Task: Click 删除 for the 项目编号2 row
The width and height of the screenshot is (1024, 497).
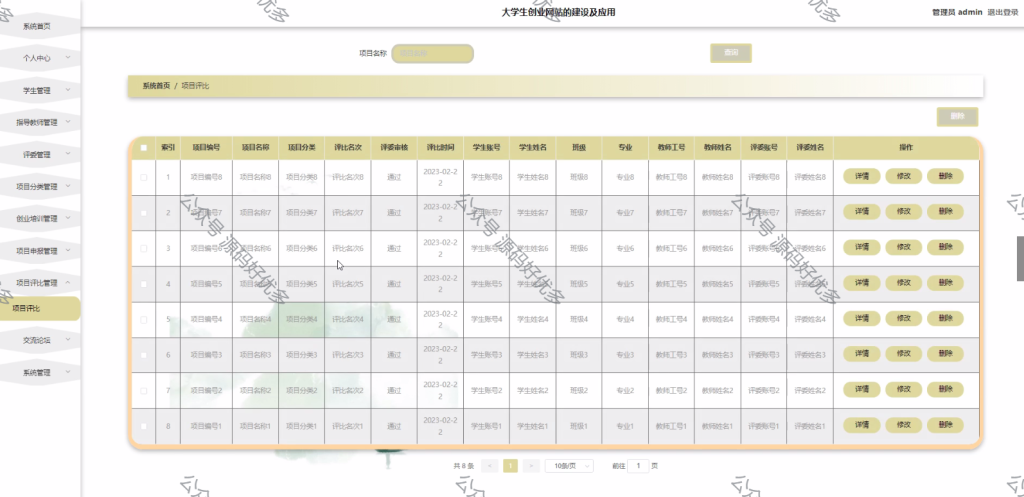Action: click(x=945, y=390)
